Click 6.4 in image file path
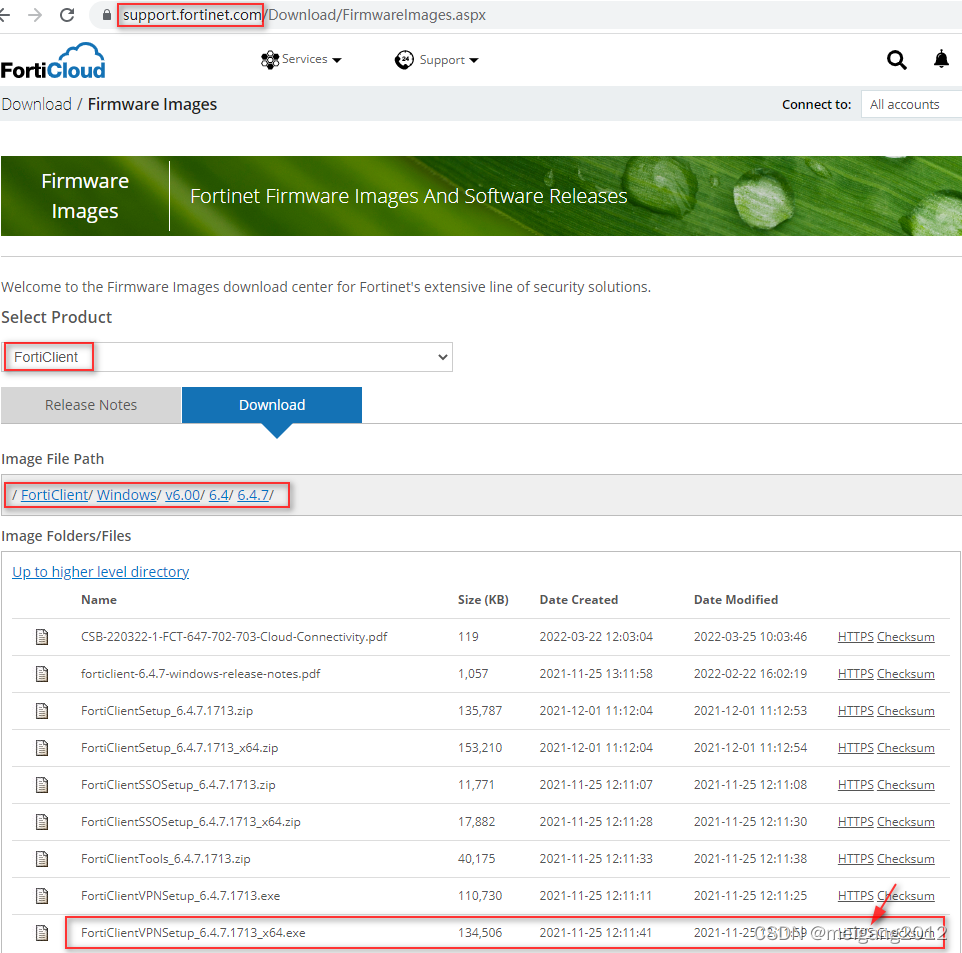The height and width of the screenshot is (953, 962). [x=218, y=495]
